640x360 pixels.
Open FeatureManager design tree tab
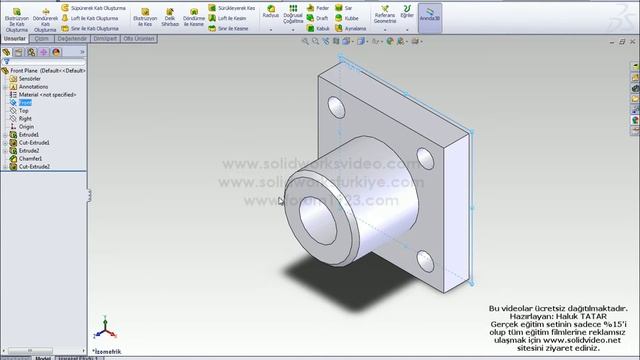point(6,52)
